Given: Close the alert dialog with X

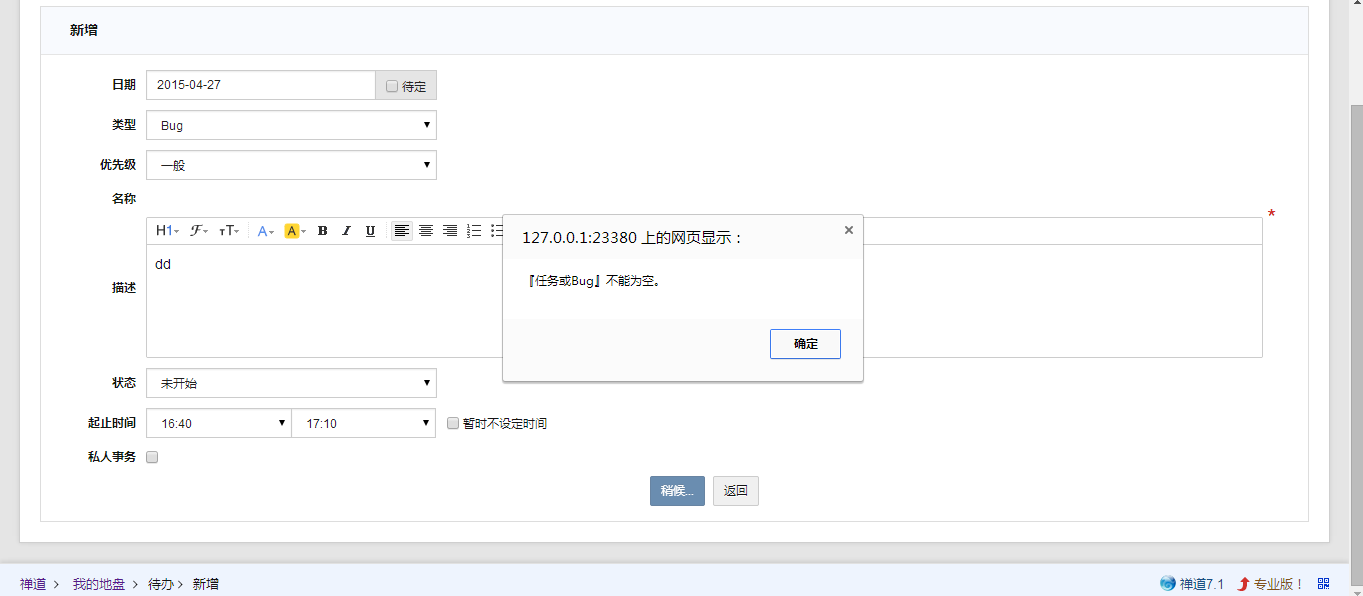Looking at the screenshot, I should tap(849, 230).
